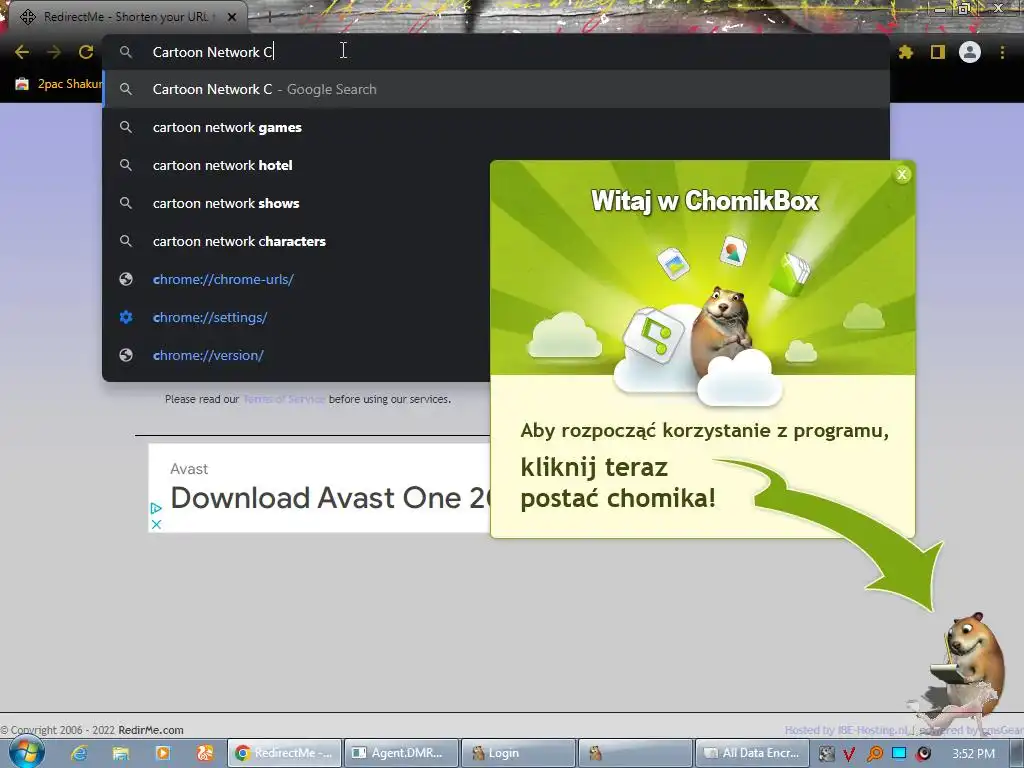Launch Internet Explorer from the taskbar
1024x768 pixels.
pos(79,754)
